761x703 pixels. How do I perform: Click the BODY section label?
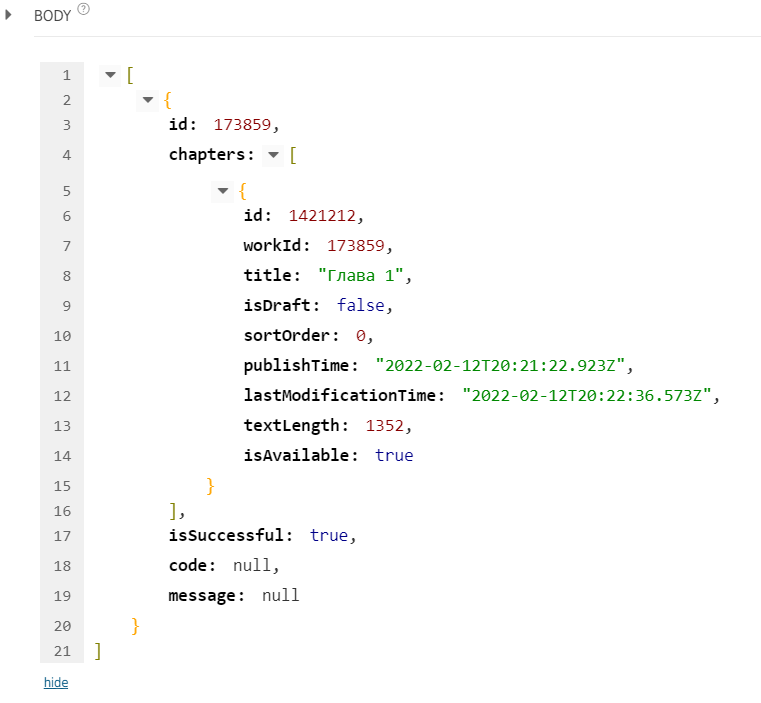[52, 16]
